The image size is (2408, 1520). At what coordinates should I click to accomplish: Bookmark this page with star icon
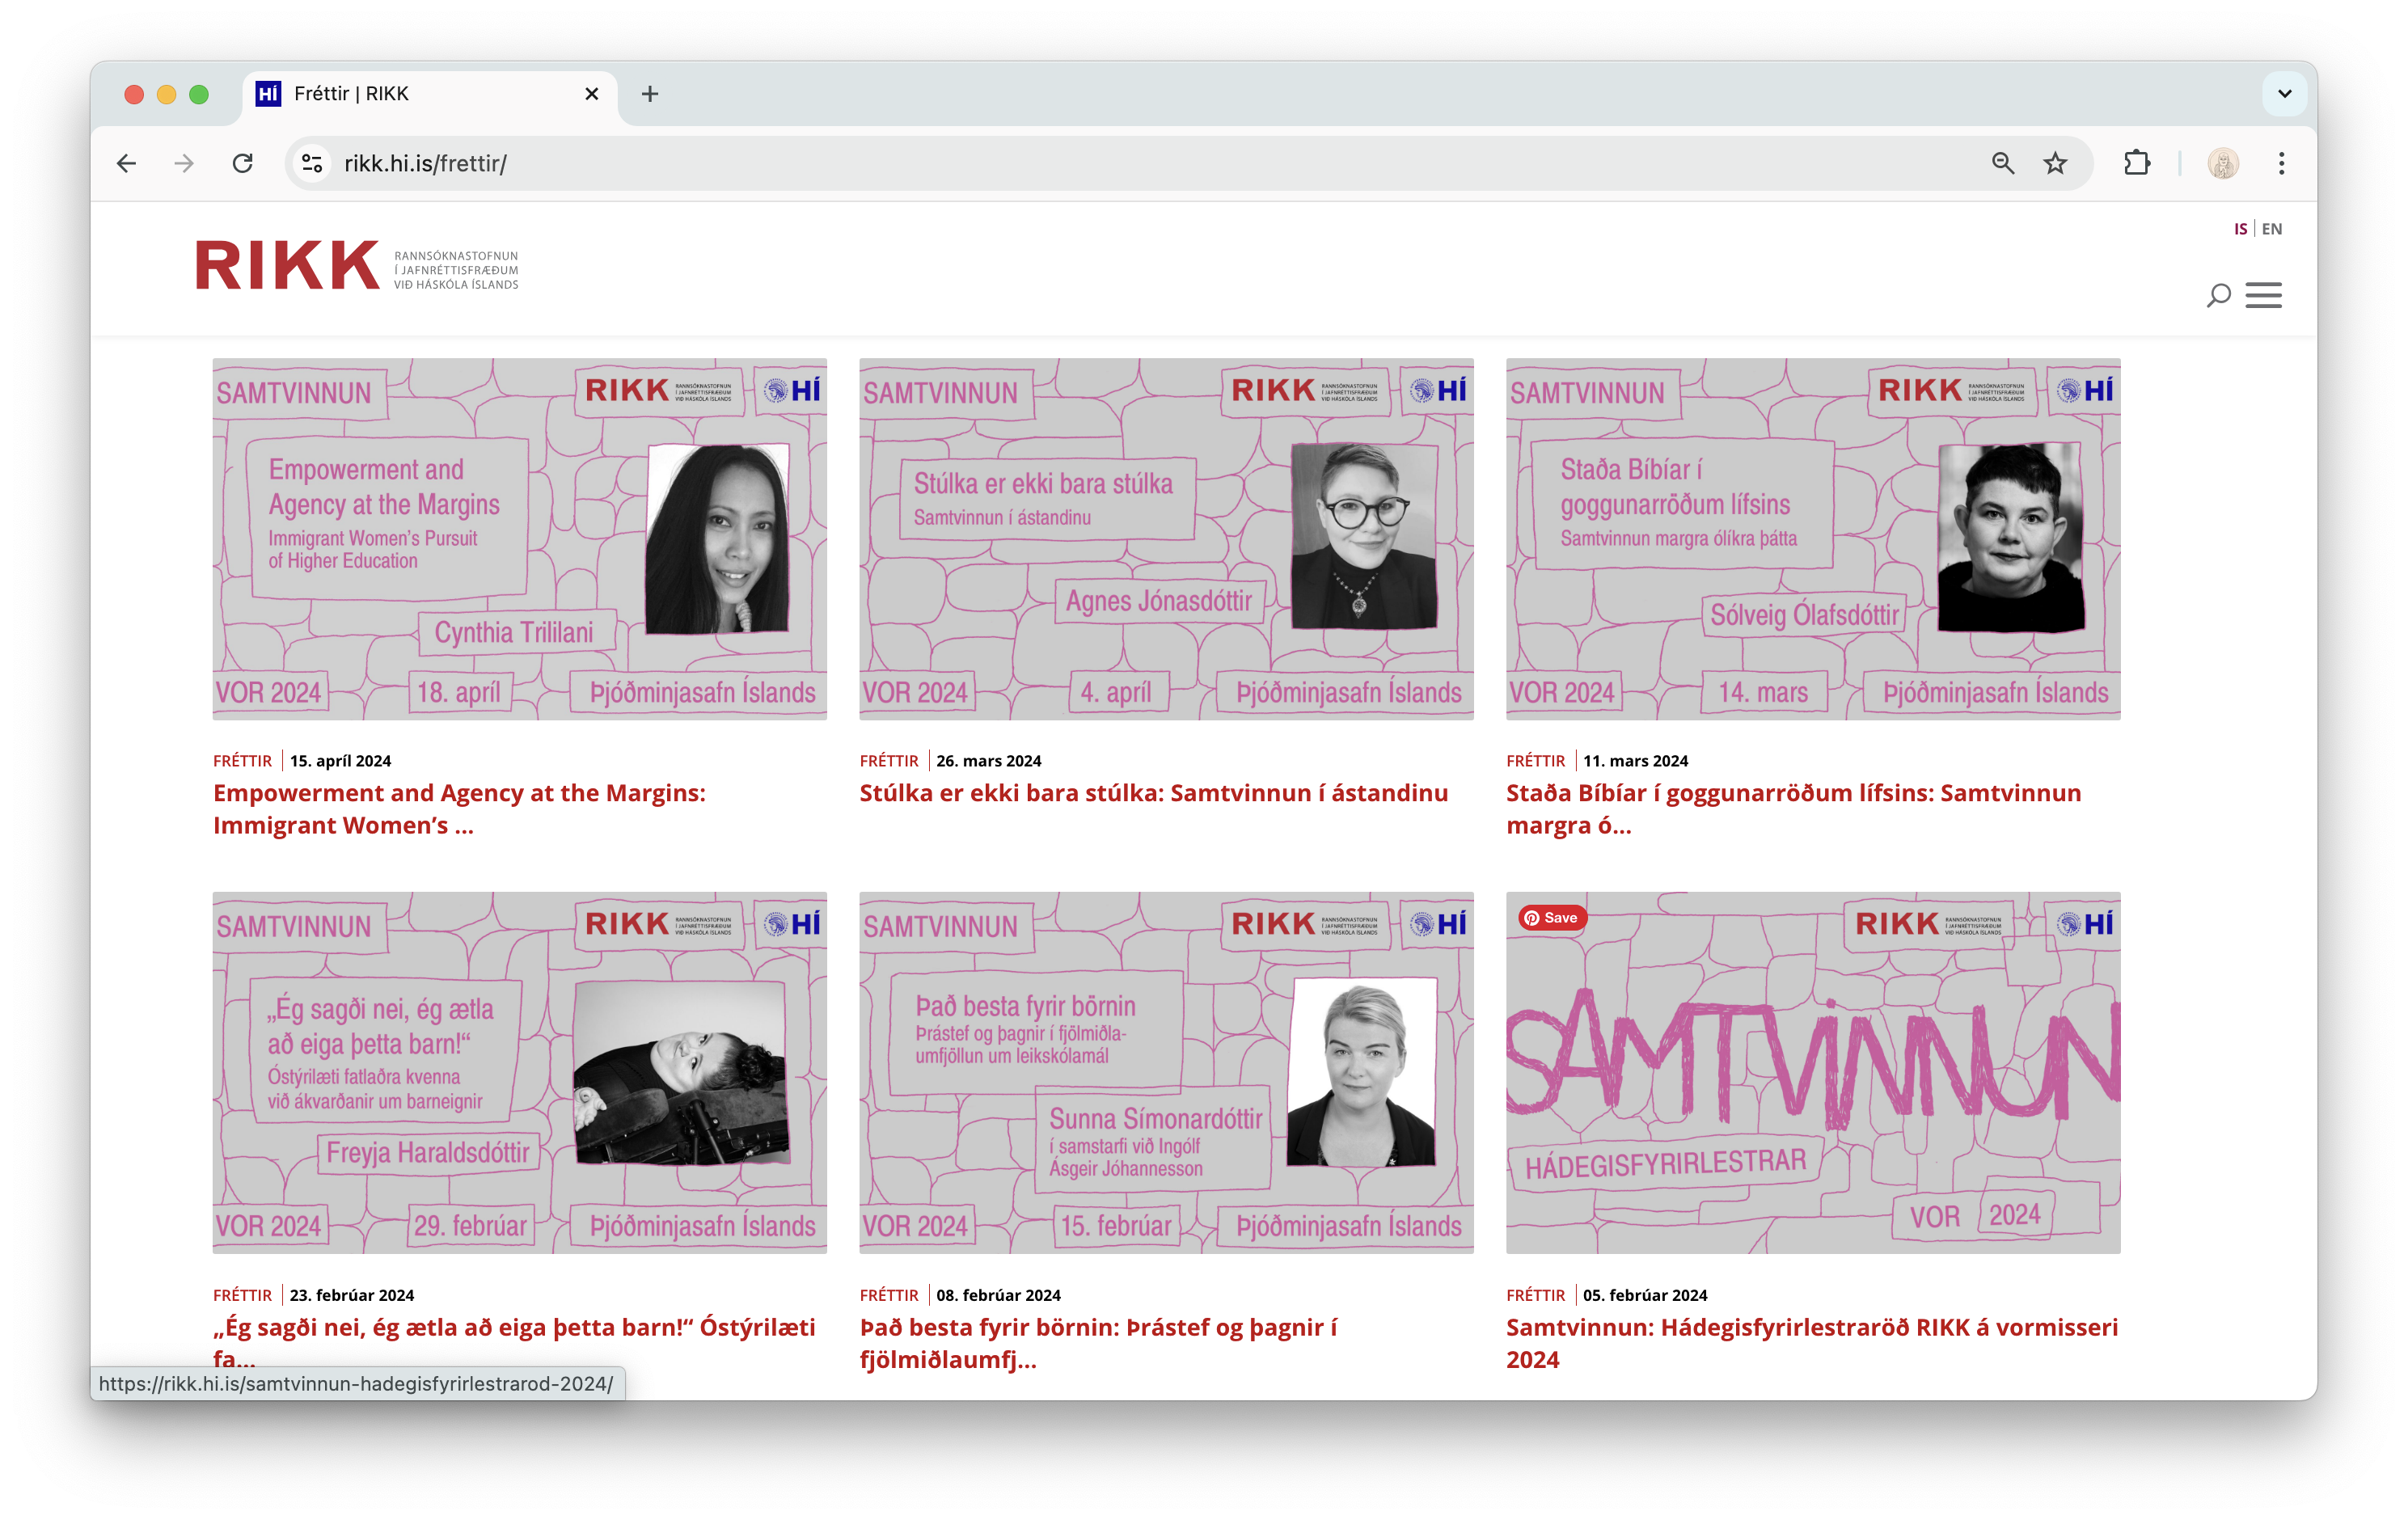[x=2055, y=163]
